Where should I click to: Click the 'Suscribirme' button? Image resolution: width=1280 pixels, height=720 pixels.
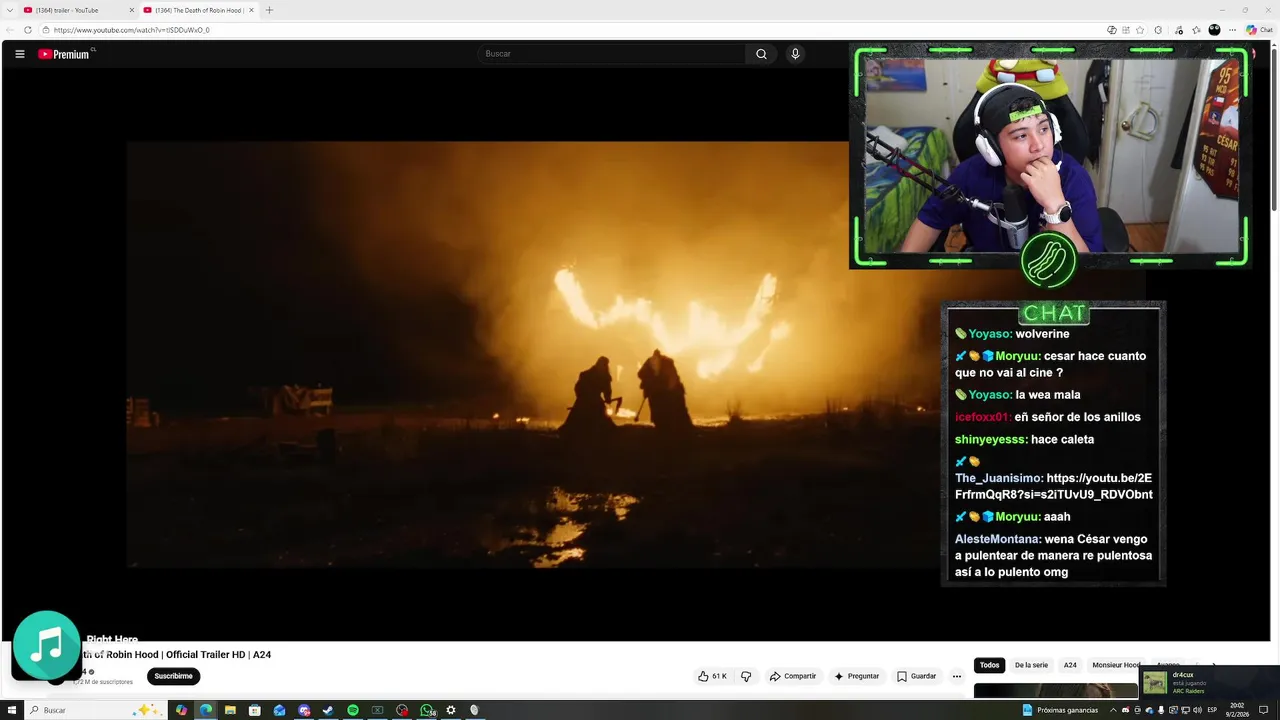(x=173, y=676)
